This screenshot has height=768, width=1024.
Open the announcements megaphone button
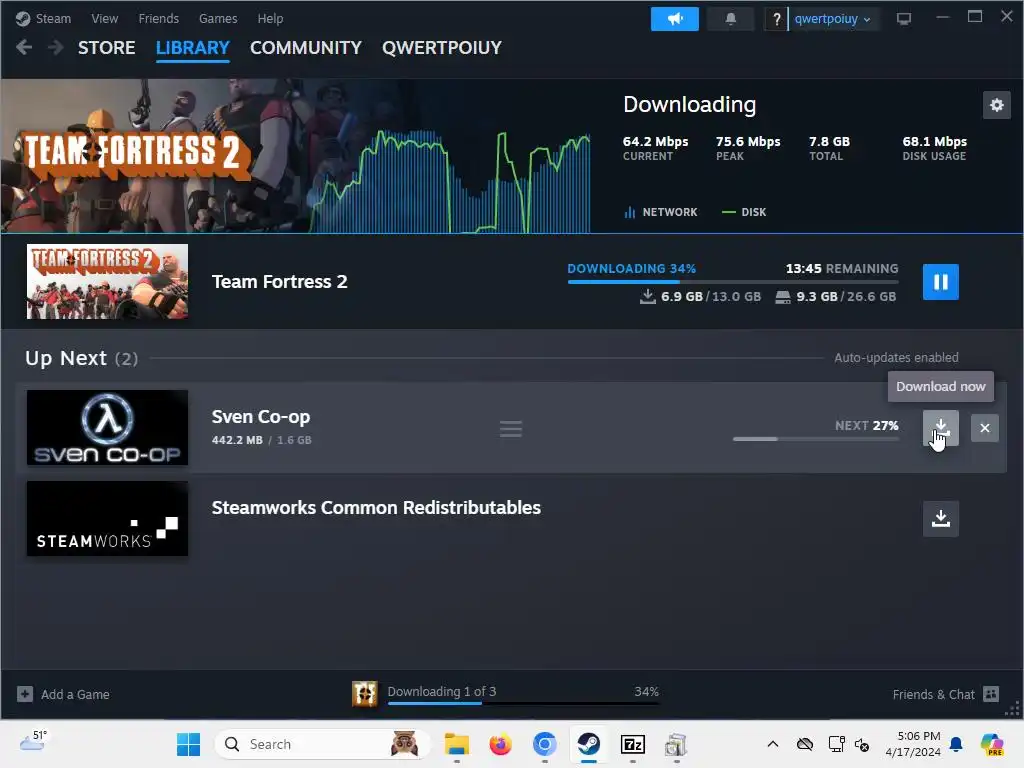point(675,19)
